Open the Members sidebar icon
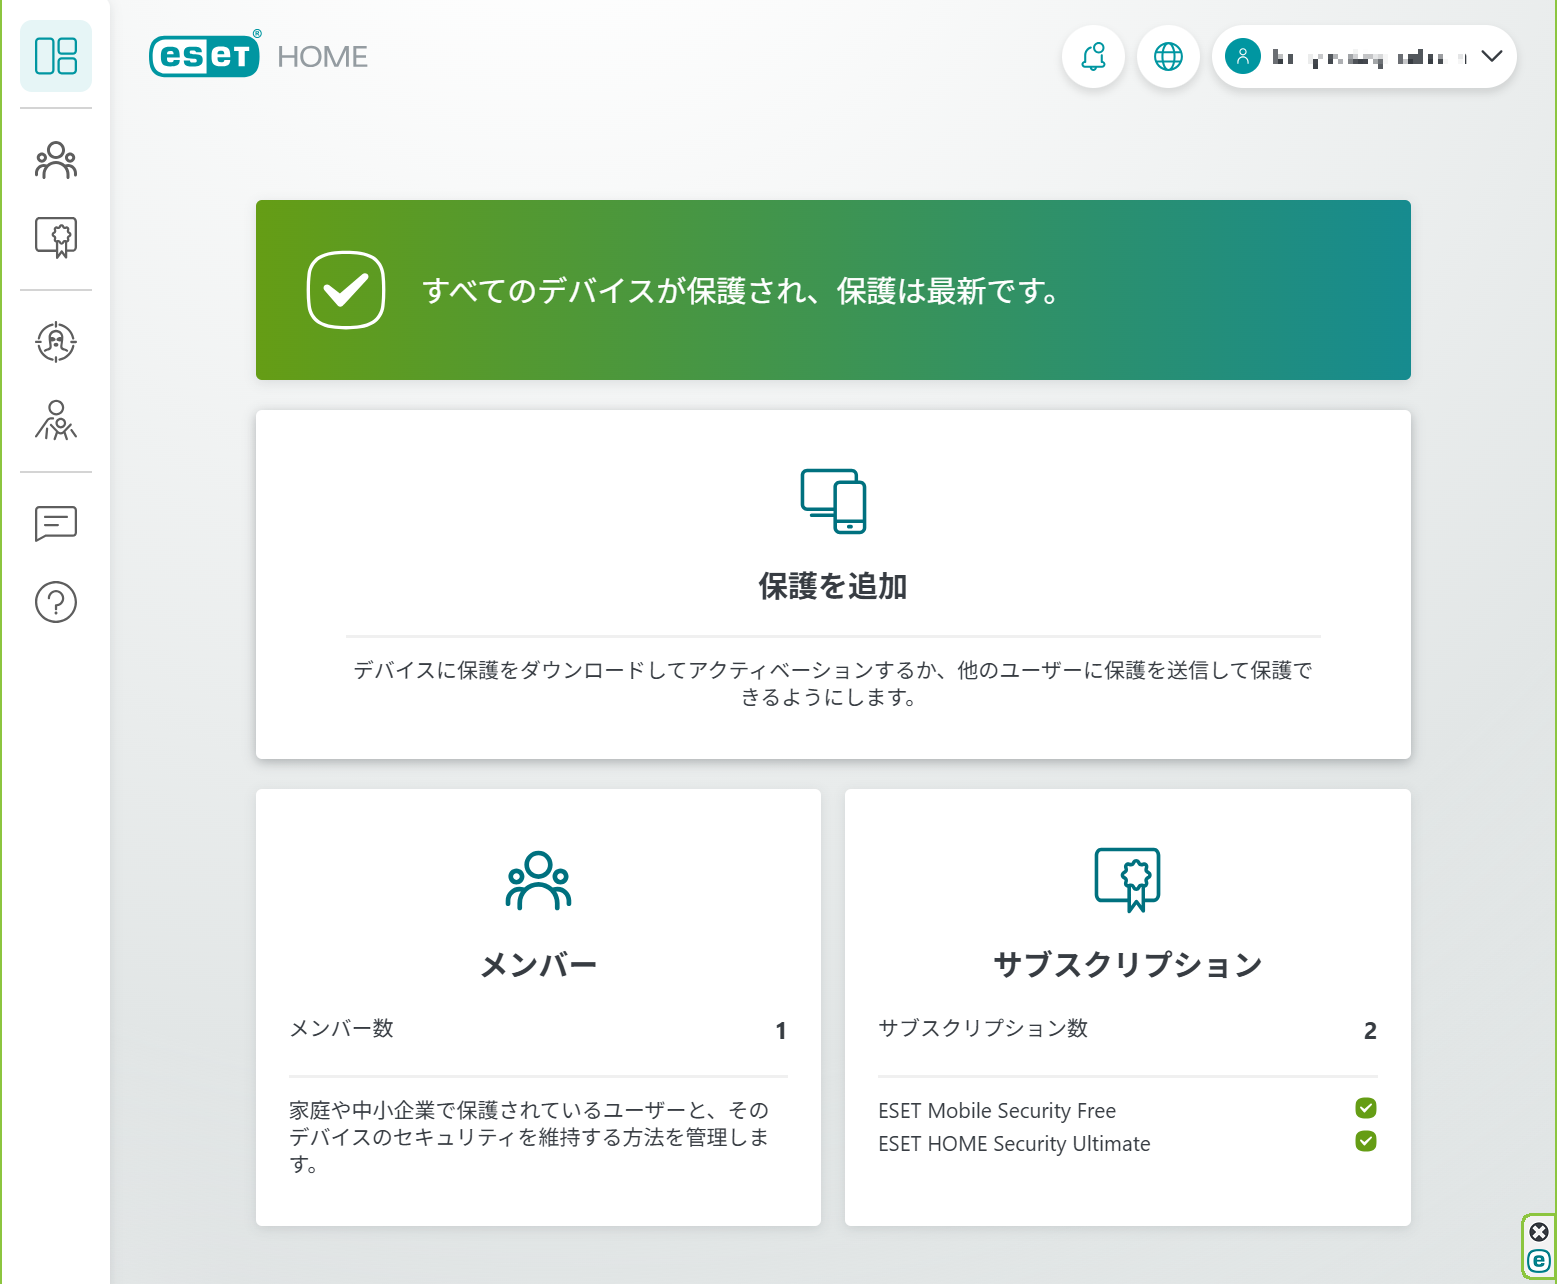This screenshot has height=1284, width=1557. [x=56, y=160]
